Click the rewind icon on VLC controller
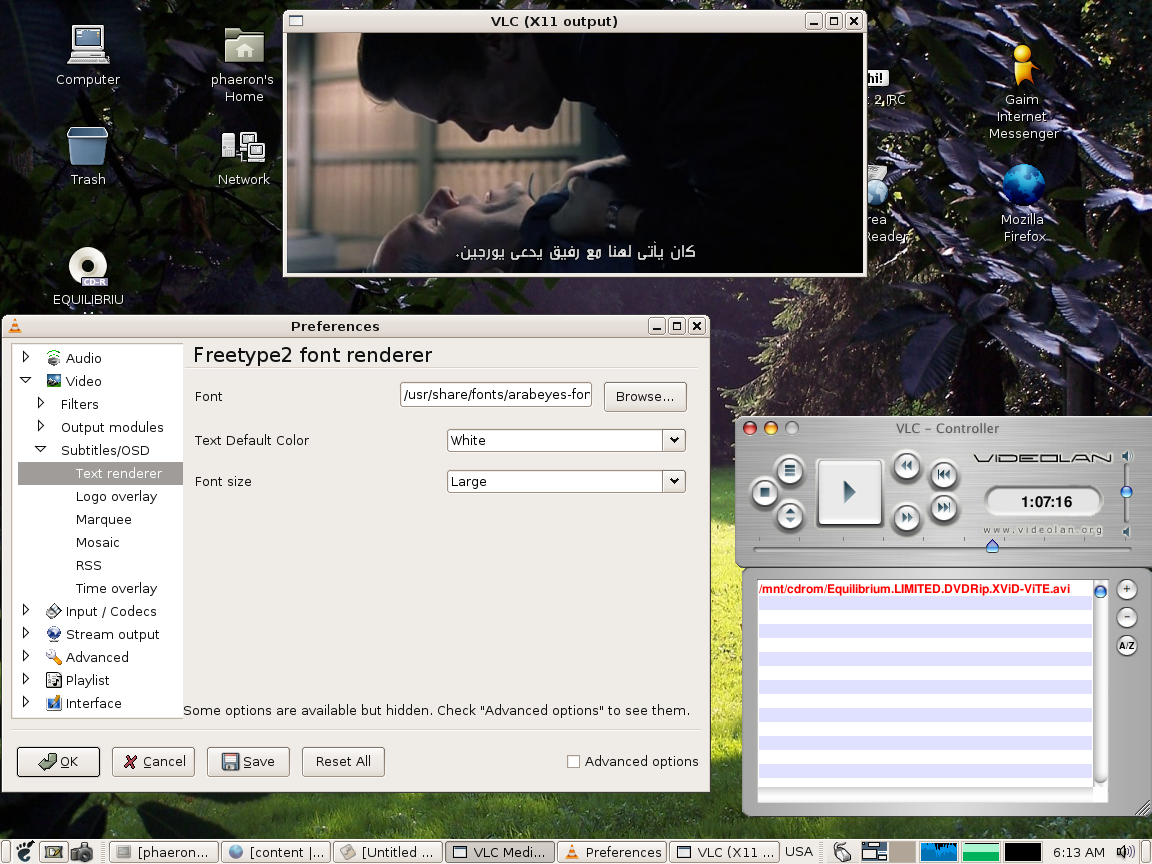This screenshot has height=864, width=1152. (906, 466)
